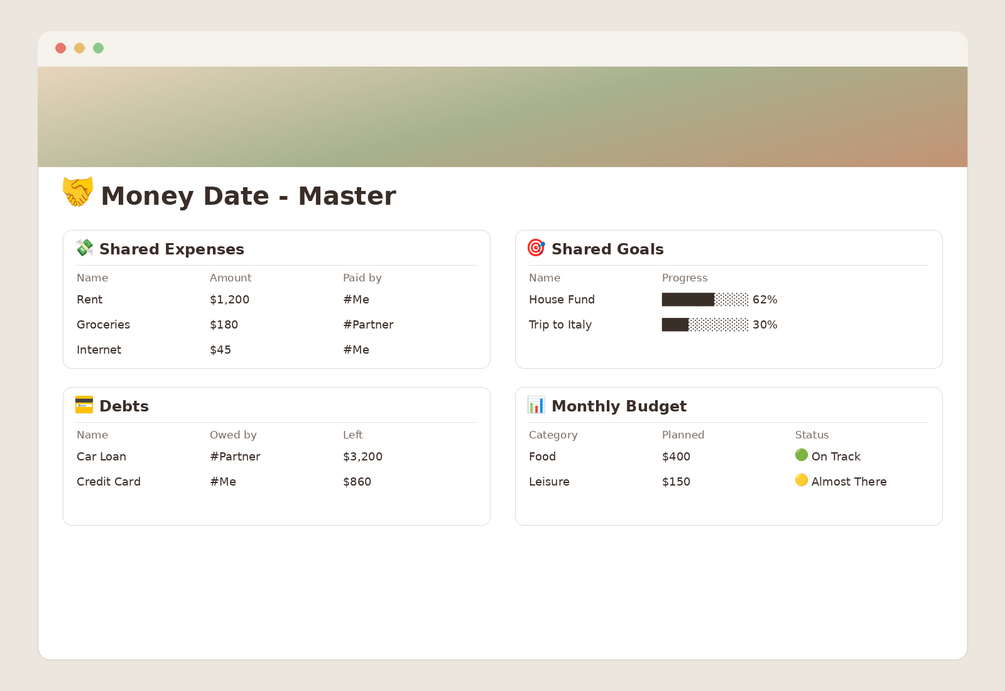Open the Shared Expenses heading
The height and width of the screenshot is (691, 1005).
point(172,249)
